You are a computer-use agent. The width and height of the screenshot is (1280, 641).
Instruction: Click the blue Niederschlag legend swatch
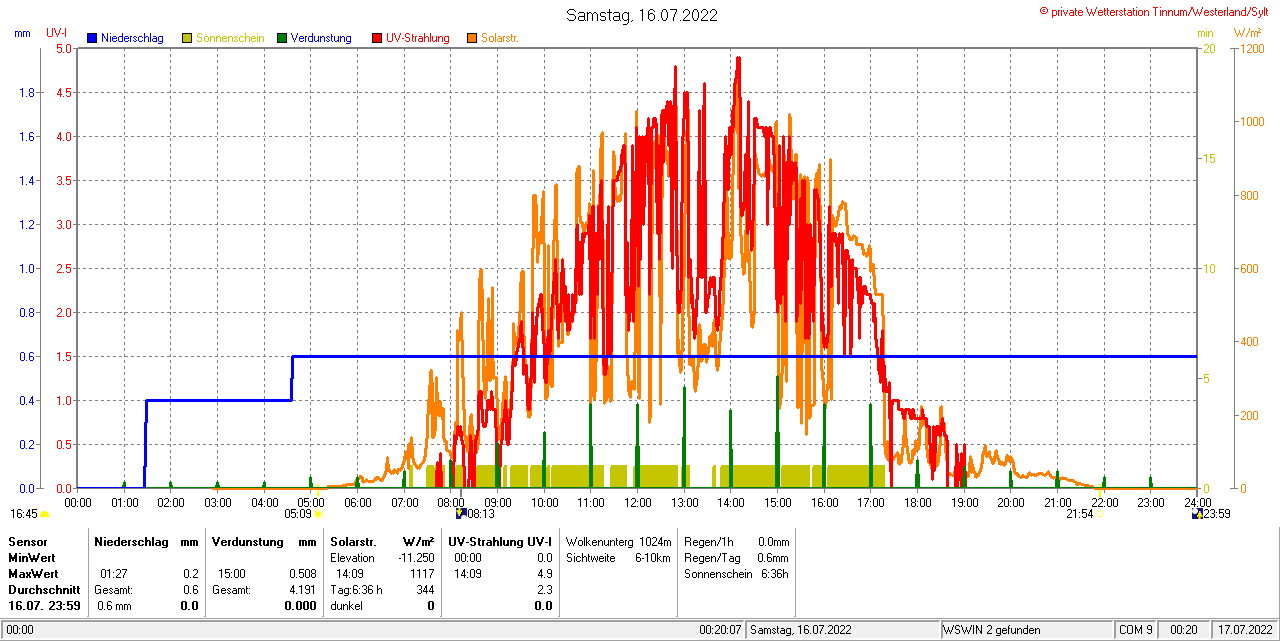coord(92,38)
